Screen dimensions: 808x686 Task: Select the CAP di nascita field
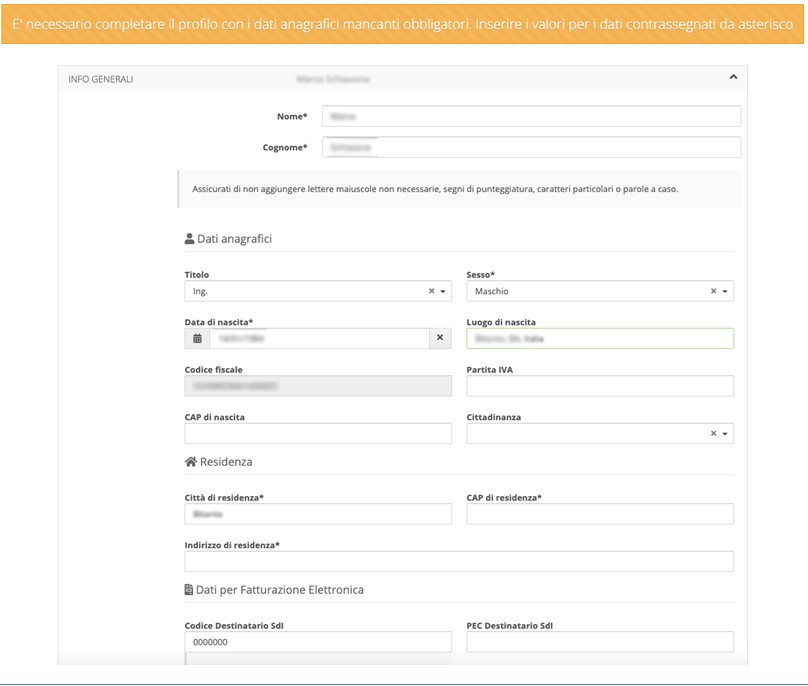317,434
